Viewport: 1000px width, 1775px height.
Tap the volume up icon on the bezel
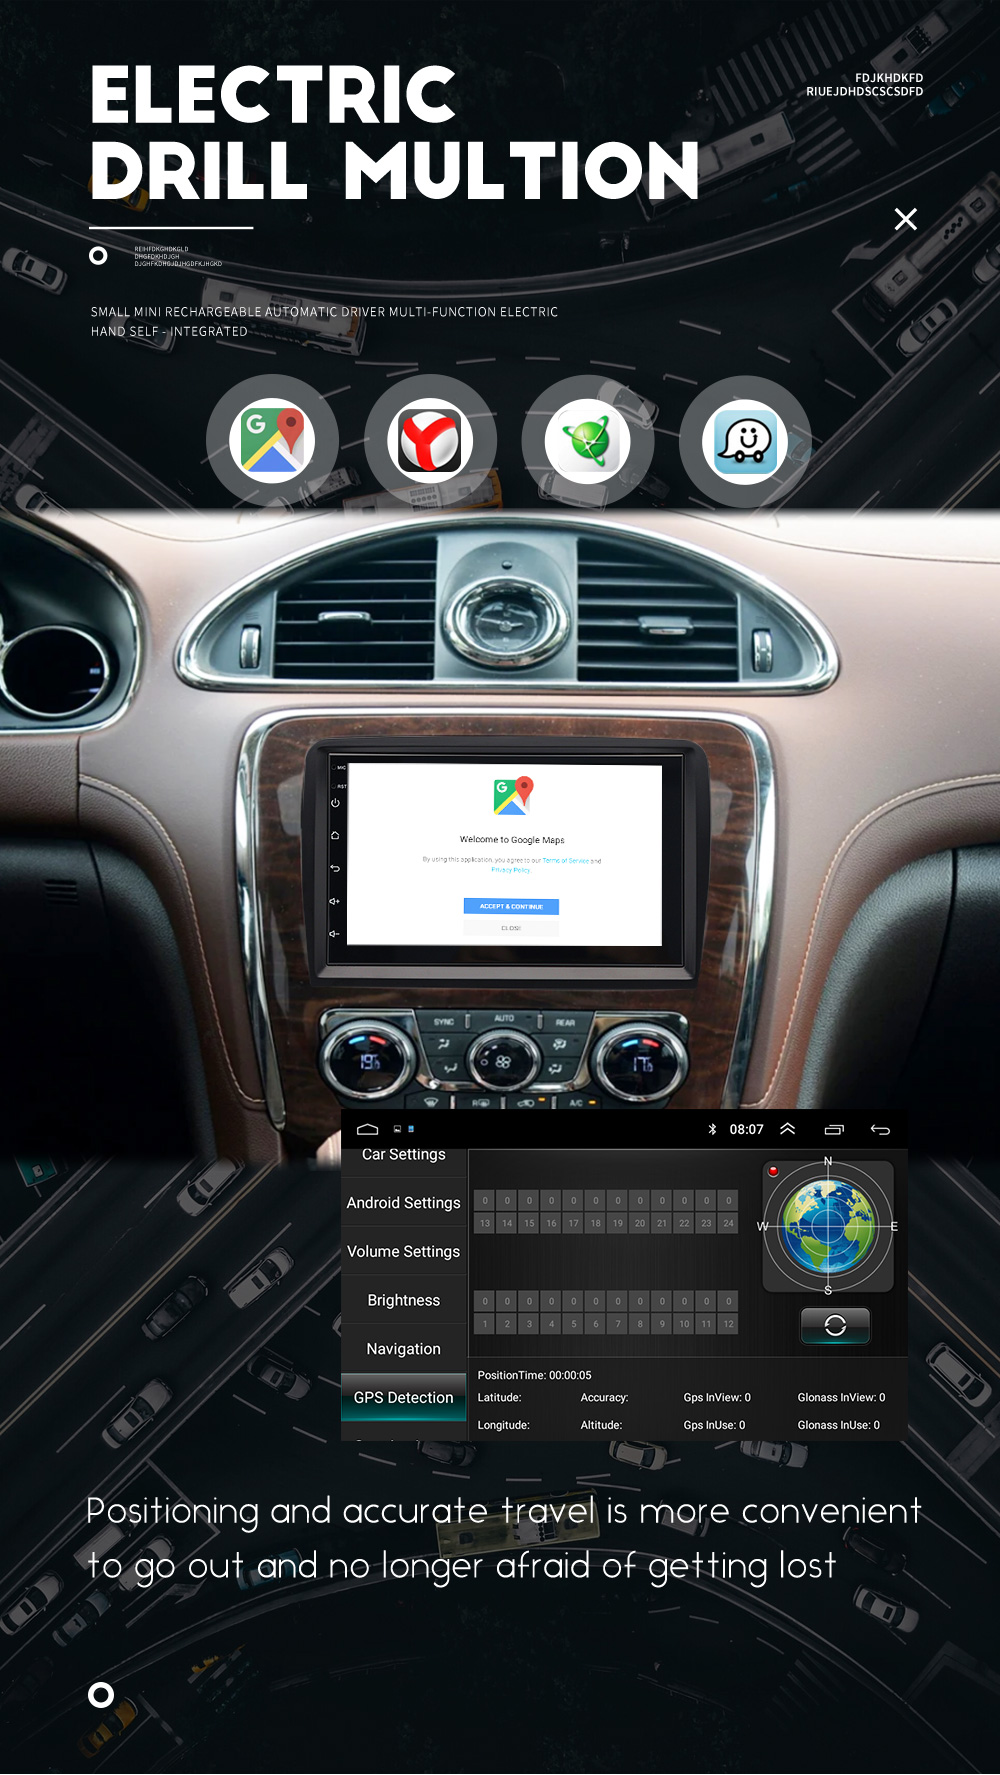[335, 901]
